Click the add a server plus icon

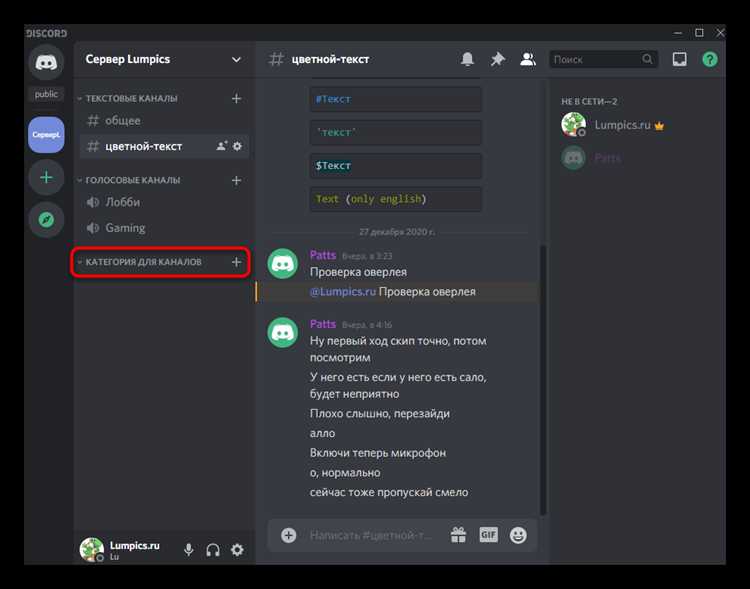pyautogui.click(x=46, y=178)
